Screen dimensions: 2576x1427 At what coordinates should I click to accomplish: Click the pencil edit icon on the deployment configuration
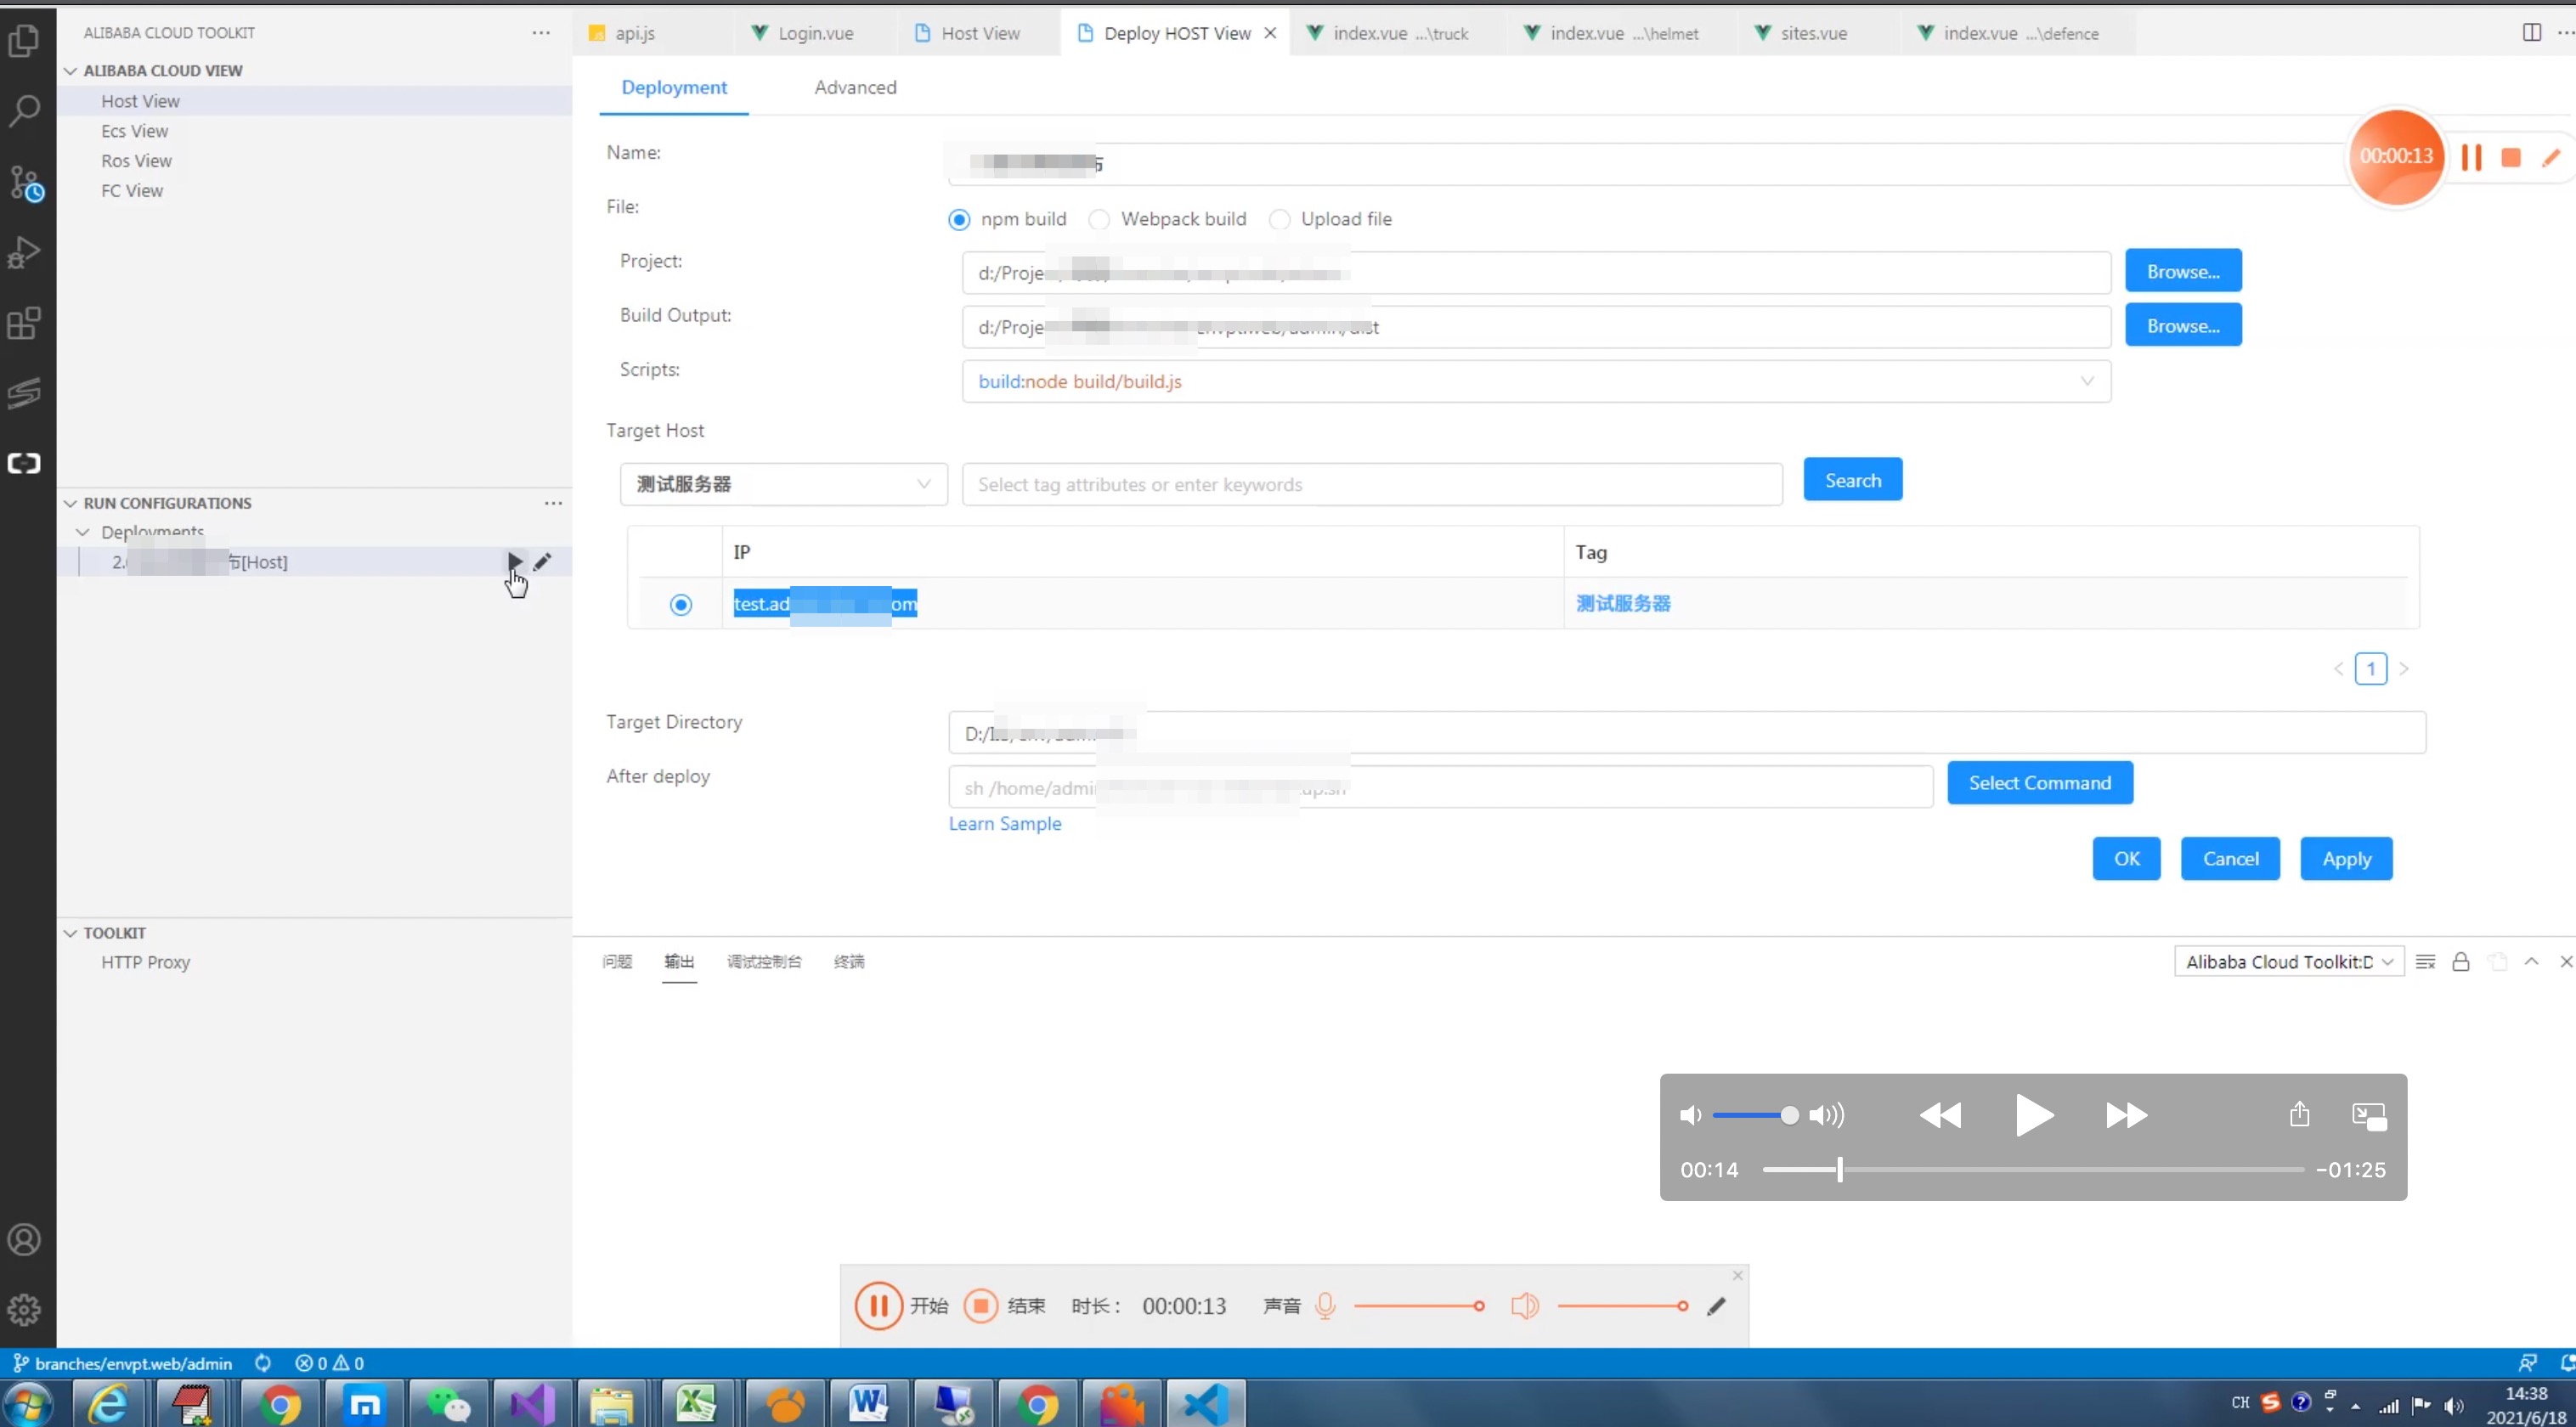tap(543, 562)
